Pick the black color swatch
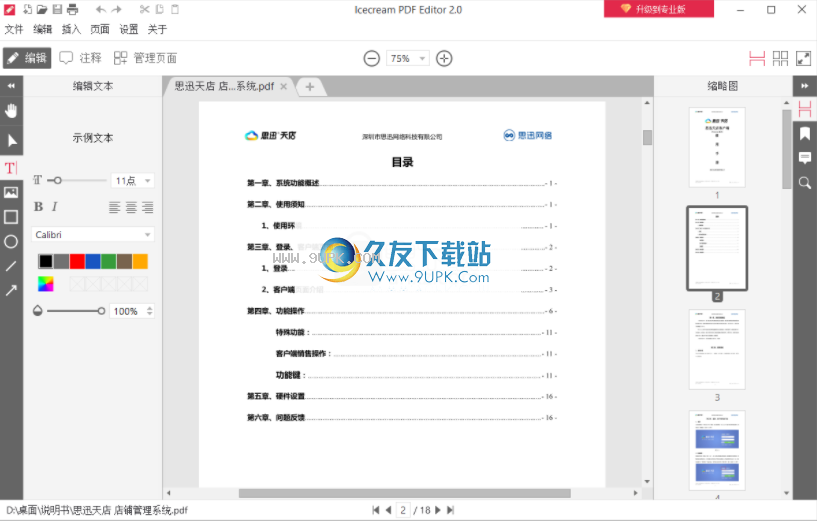 coord(46,261)
